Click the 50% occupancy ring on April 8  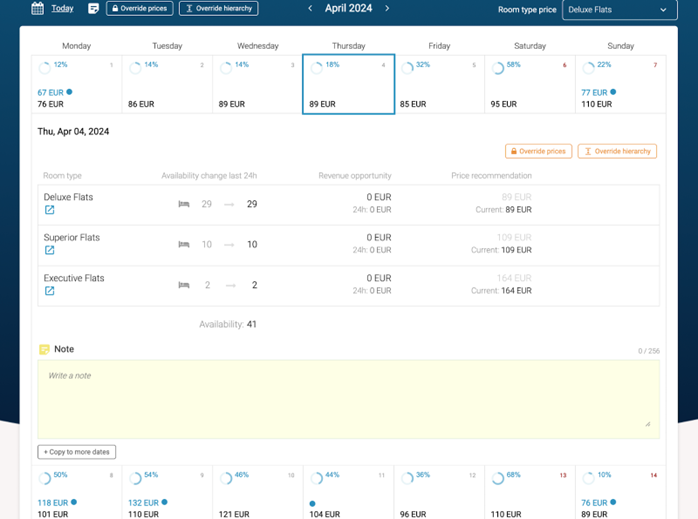coord(45,478)
